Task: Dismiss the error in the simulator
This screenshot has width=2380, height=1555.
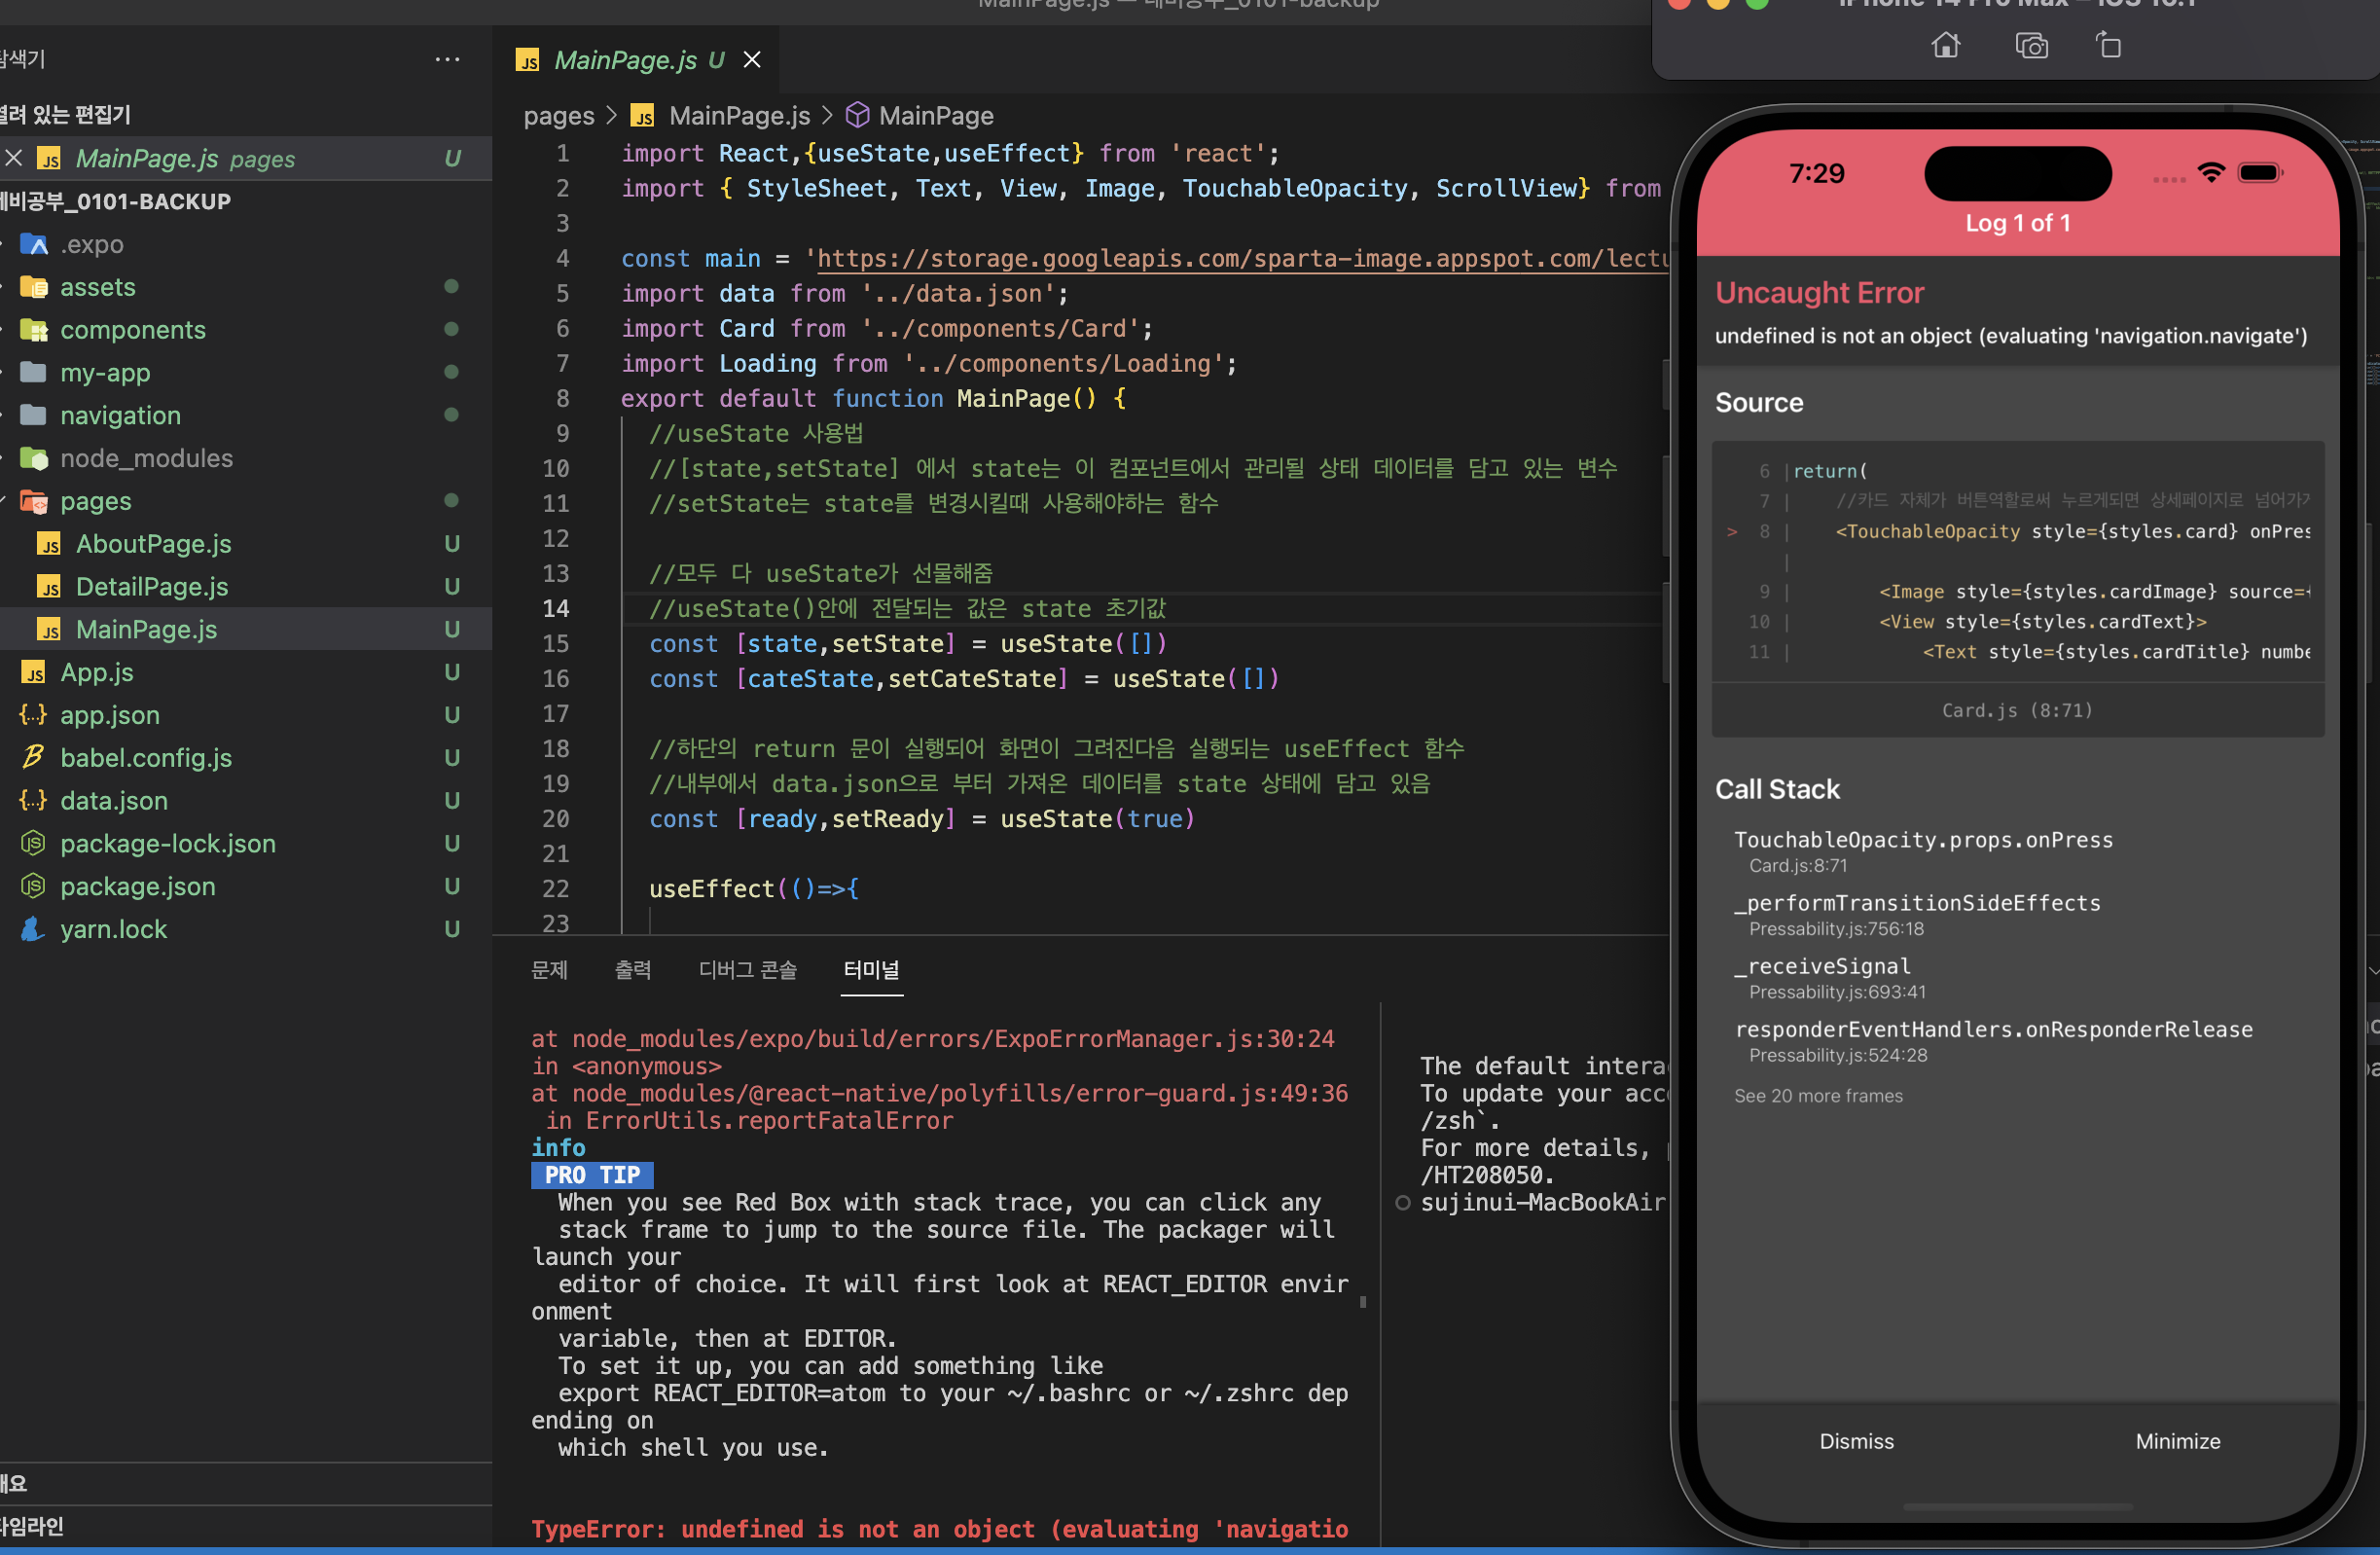Action: pyautogui.click(x=1856, y=1440)
